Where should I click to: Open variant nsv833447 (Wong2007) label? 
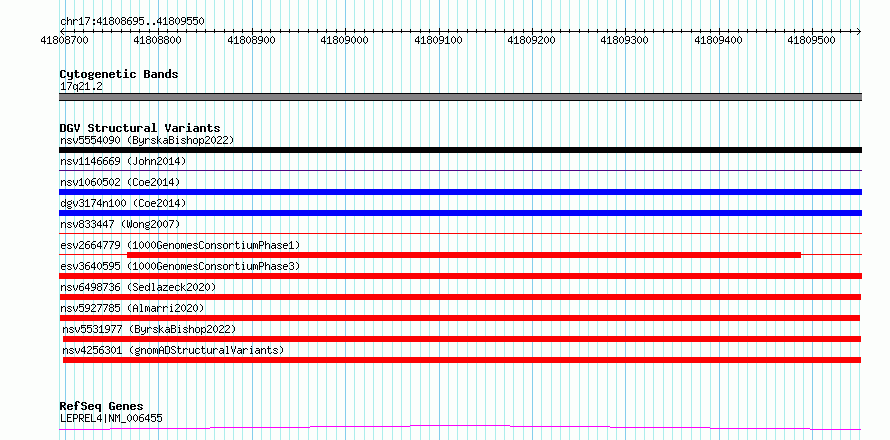click(x=120, y=224)
